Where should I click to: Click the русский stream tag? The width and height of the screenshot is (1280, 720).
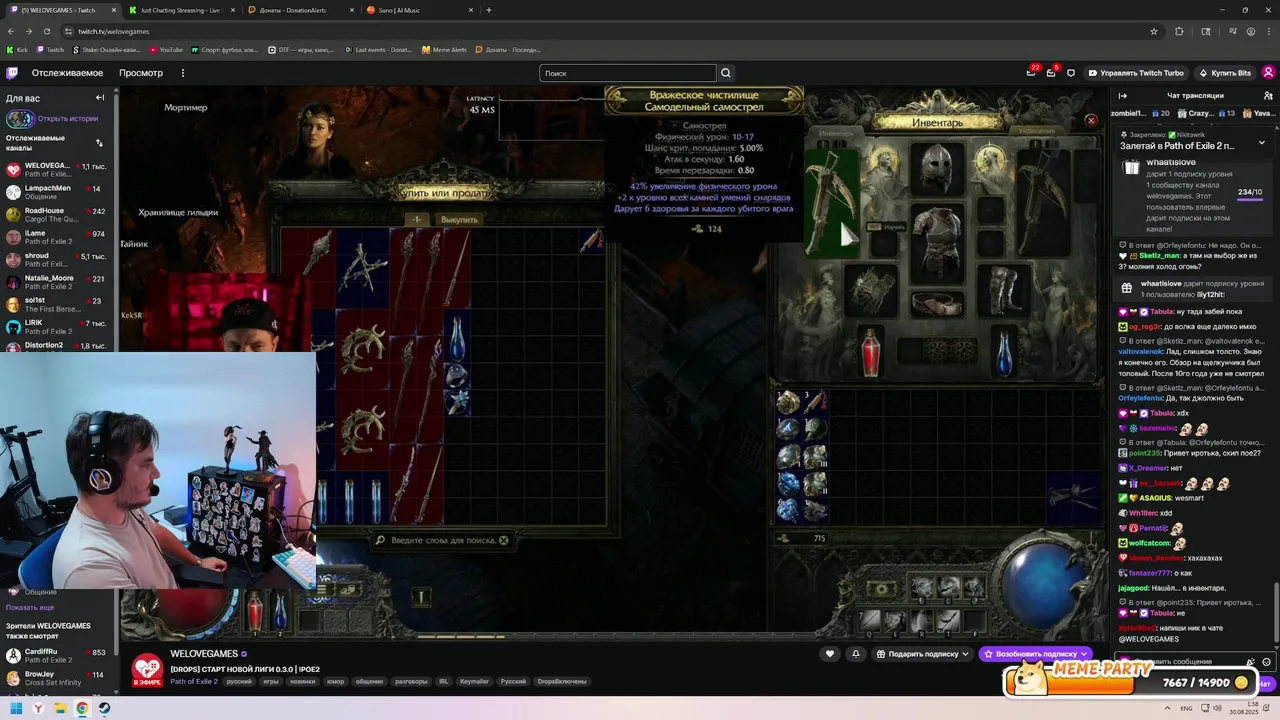[239, 681]
